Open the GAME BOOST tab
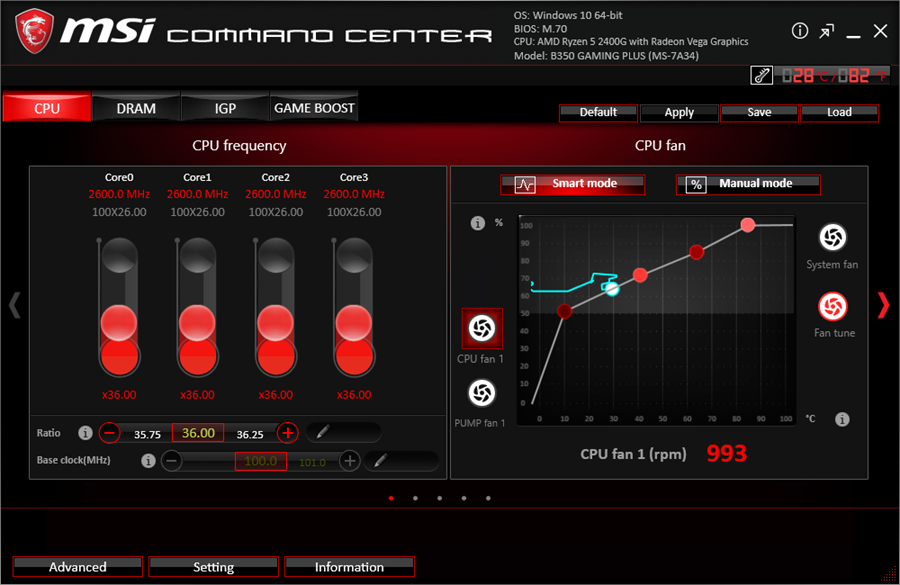900x585 pixels. [x=314, y=108]
